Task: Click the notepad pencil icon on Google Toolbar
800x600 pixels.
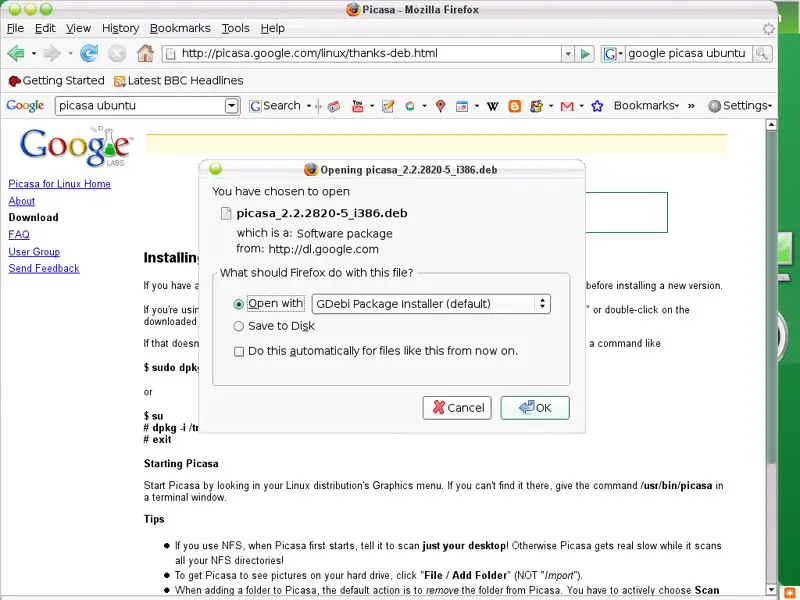Action: pyautogui.click(x=388, y=106)
